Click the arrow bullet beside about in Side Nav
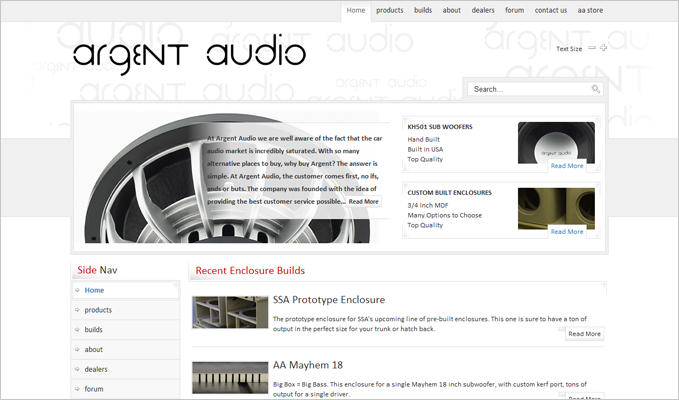This screenshot has width=679, height=400. tap(77, 349)
